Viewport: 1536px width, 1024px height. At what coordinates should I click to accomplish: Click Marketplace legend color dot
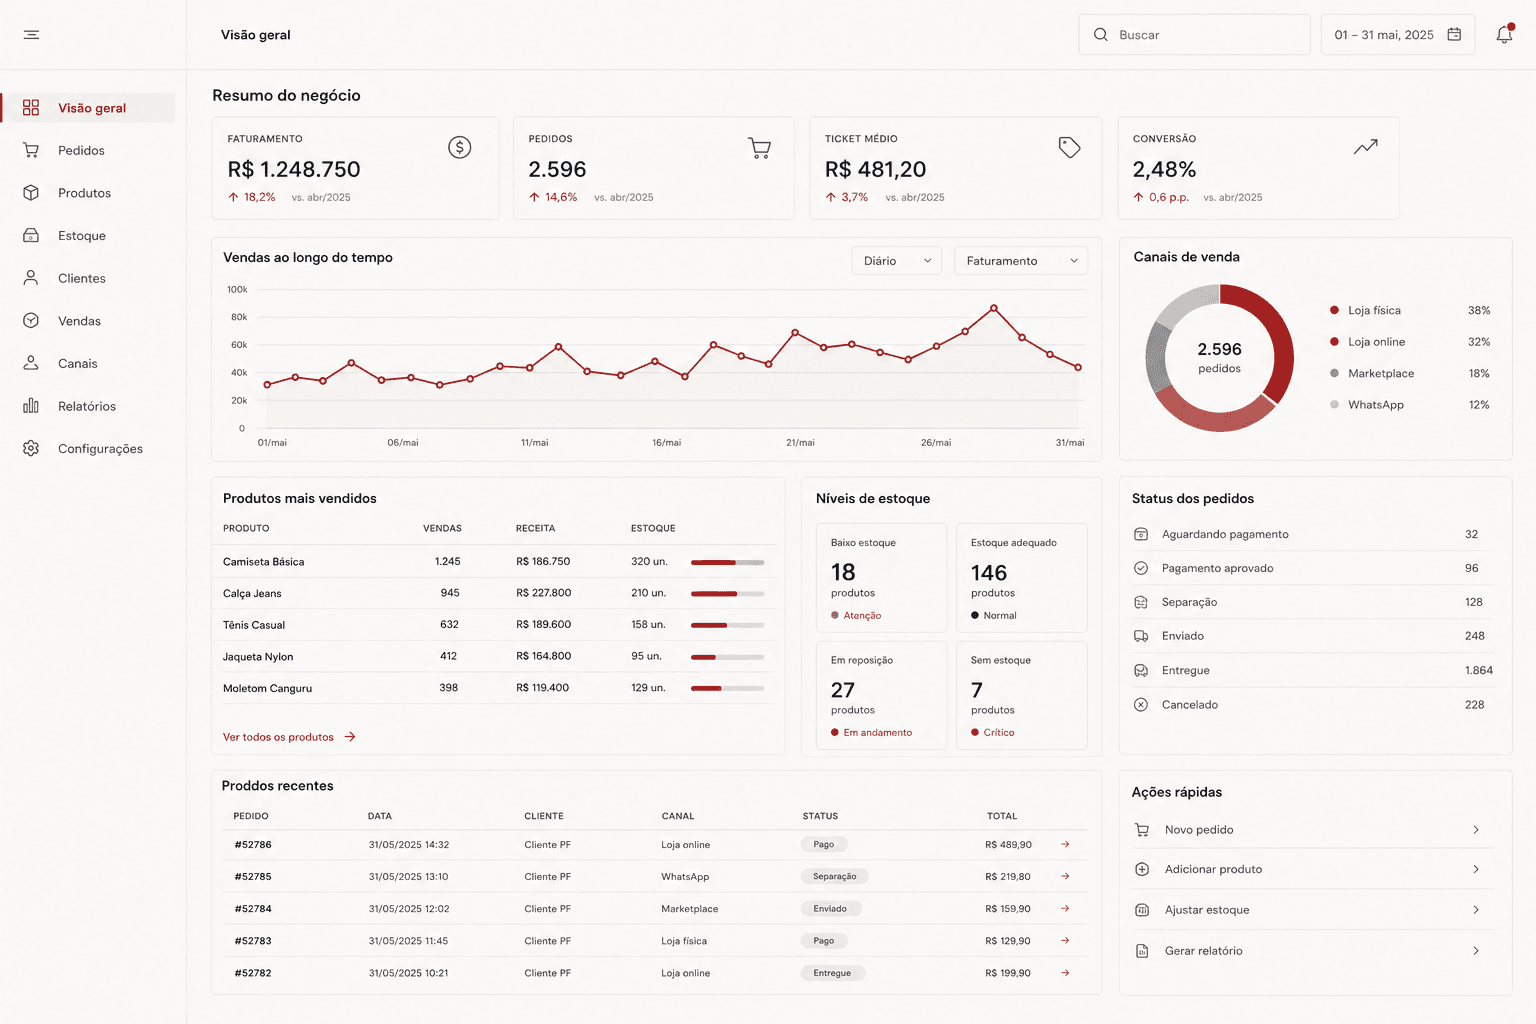tap(1334, 373)
